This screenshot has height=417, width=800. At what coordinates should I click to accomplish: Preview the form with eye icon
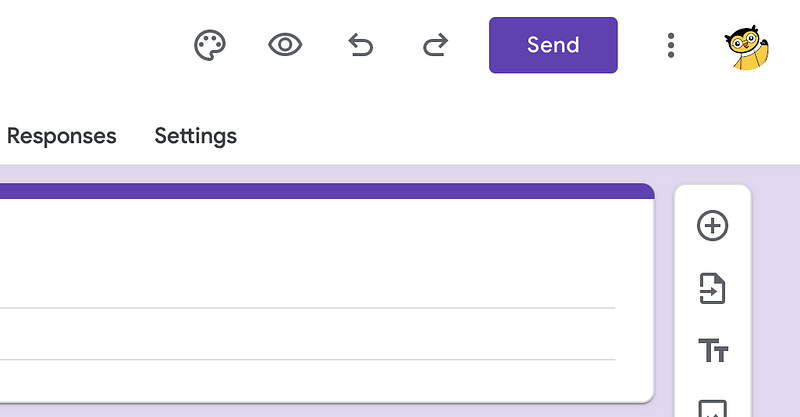[x=285, y=45]
